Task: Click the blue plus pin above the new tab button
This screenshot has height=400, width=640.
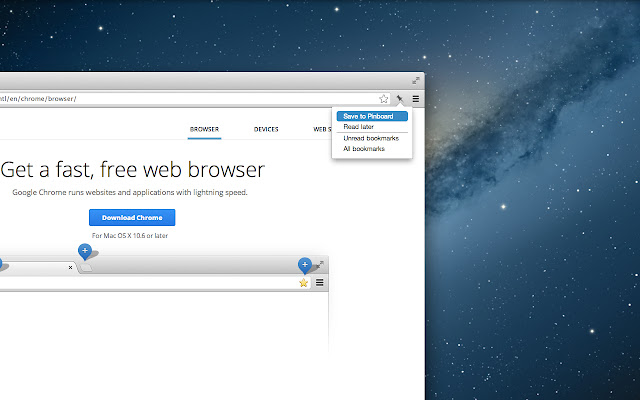Action: (85, 251)
